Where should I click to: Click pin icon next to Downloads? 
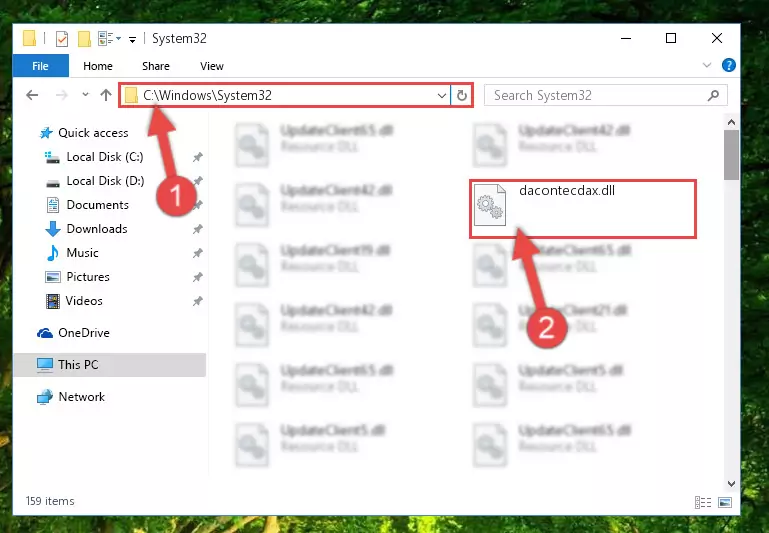(197, 229)
